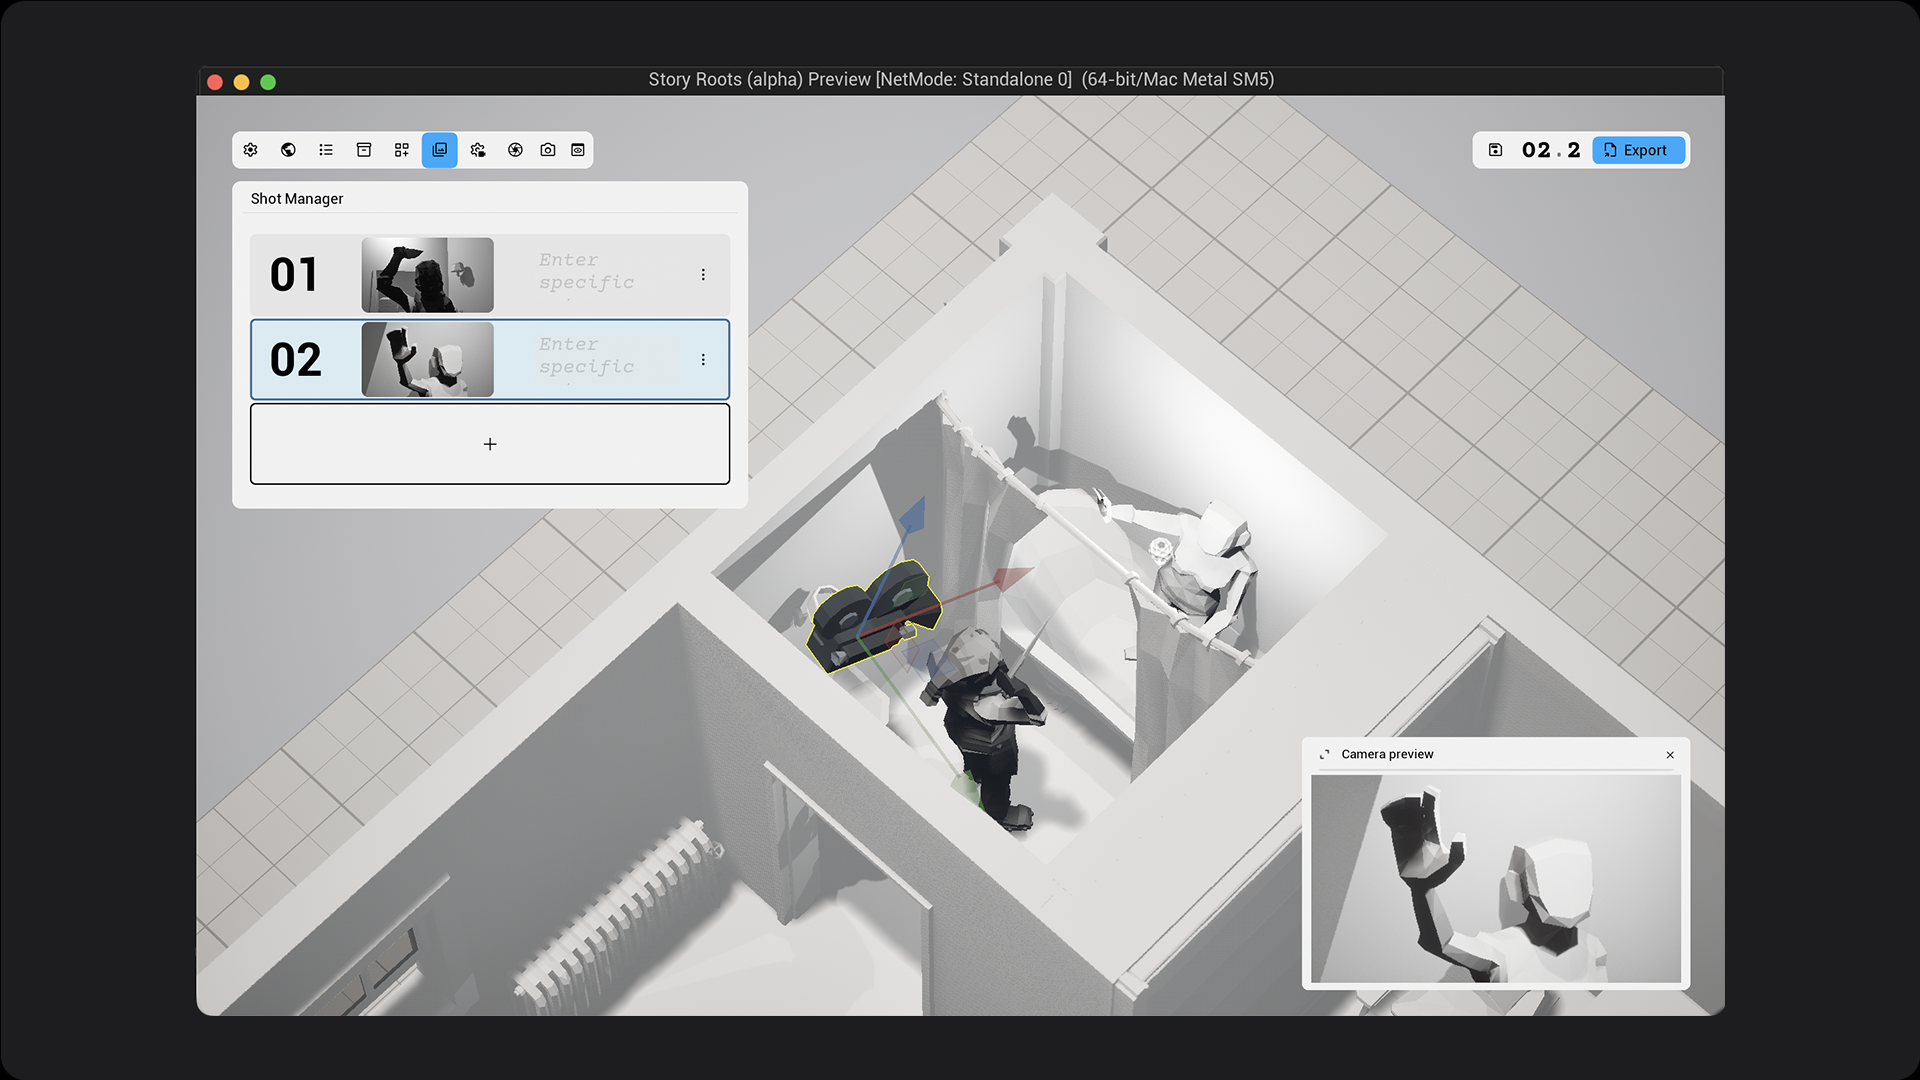Click the globe world icon
The image size is (1920, 1080).
(288, 150)
